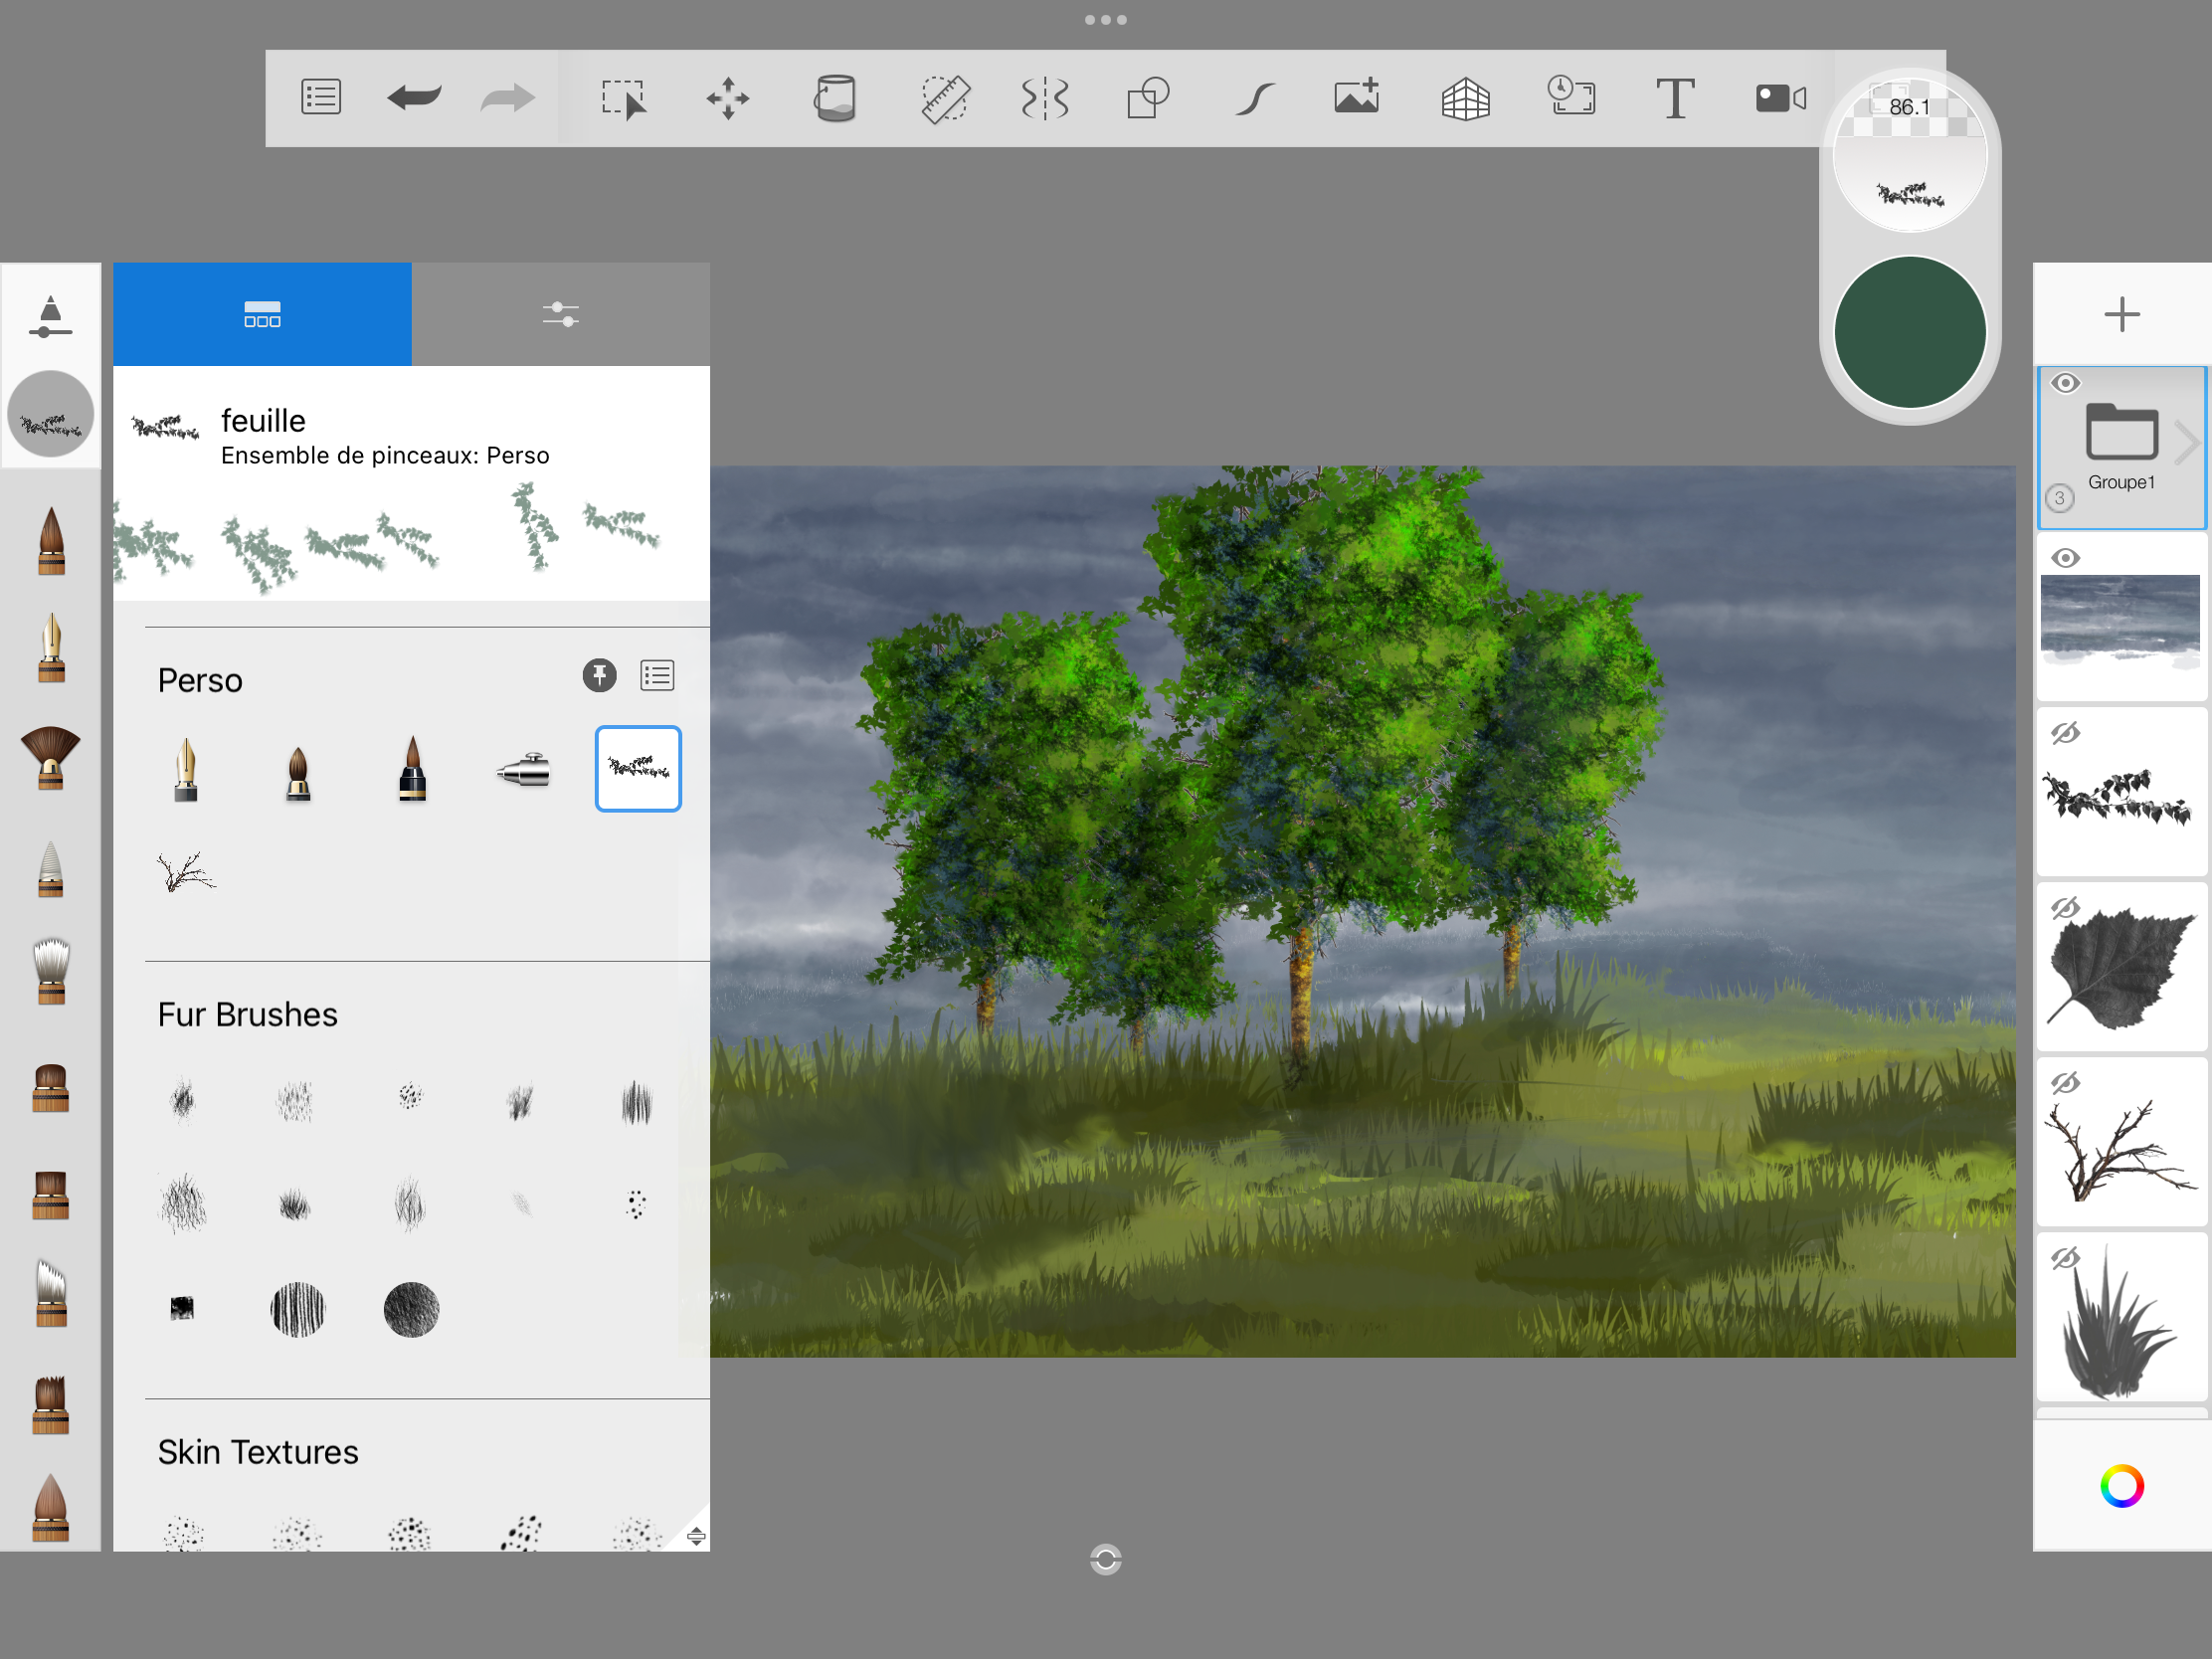Hide the cloudy sky layer
This screenshot has width=2212, height=1659.
coord(2065,558)
